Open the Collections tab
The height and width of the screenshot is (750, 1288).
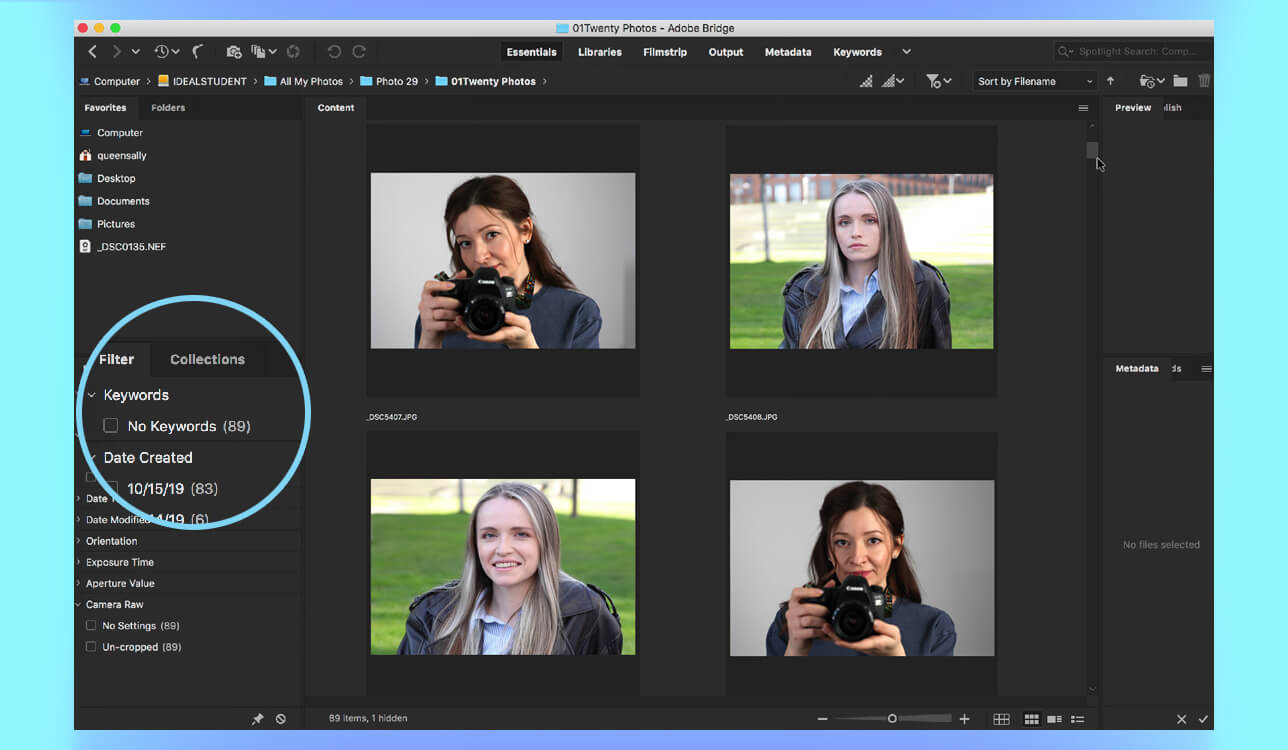[x=207, y=359]
